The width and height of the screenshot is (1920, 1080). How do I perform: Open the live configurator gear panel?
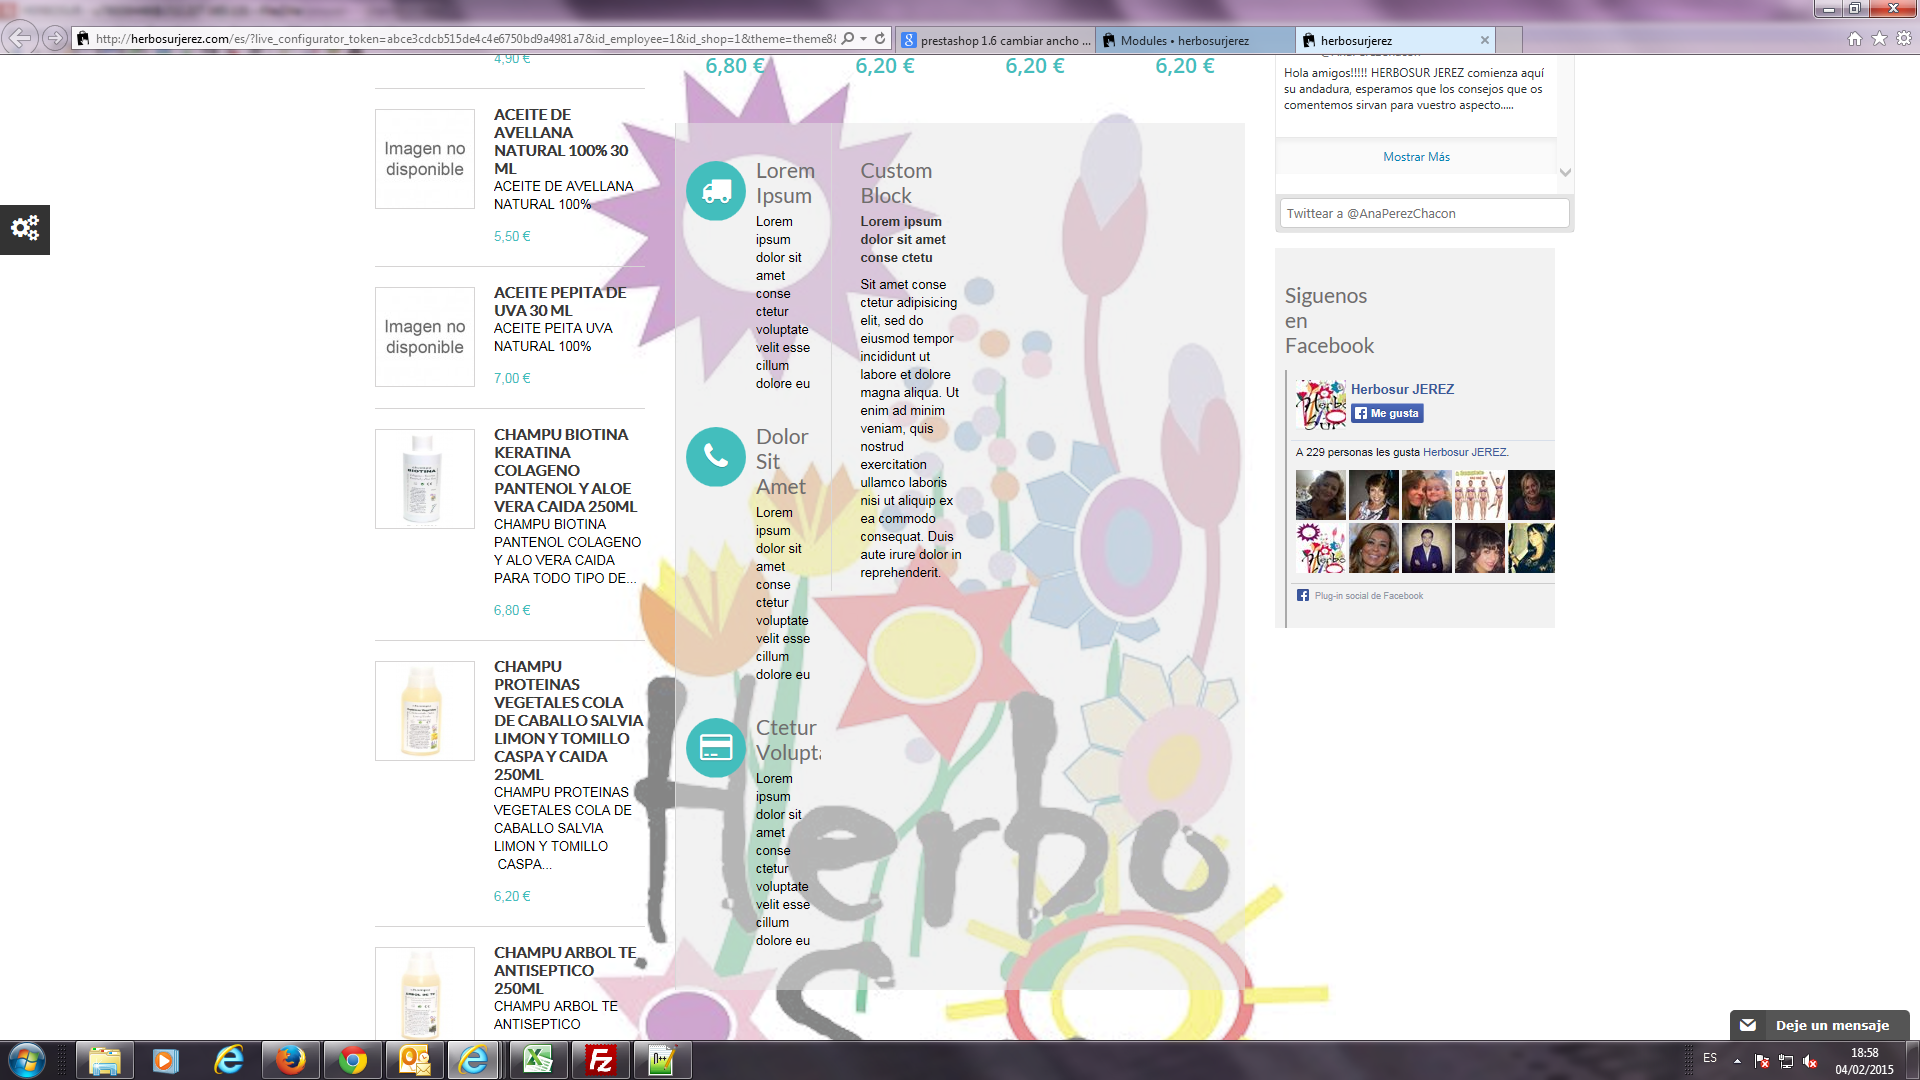pyautogui.click(x=25, y=229)
